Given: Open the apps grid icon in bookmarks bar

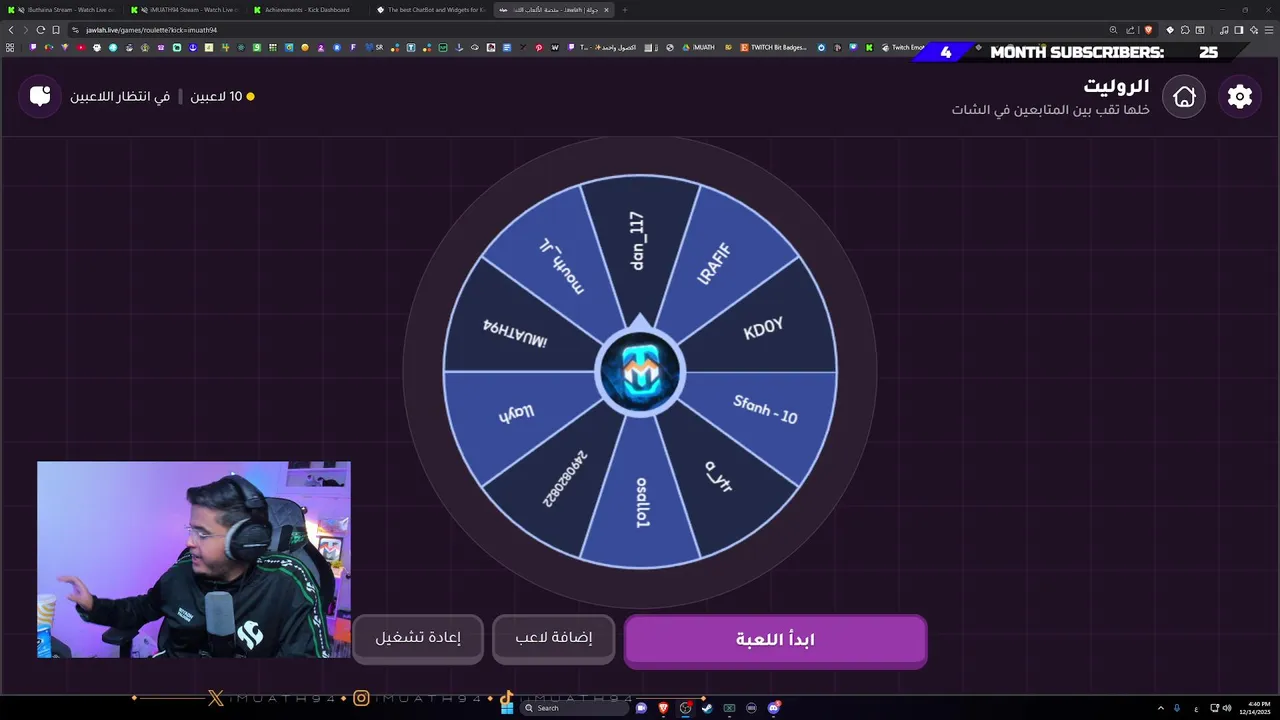Looking at the screenshot, I should [10, 47].
